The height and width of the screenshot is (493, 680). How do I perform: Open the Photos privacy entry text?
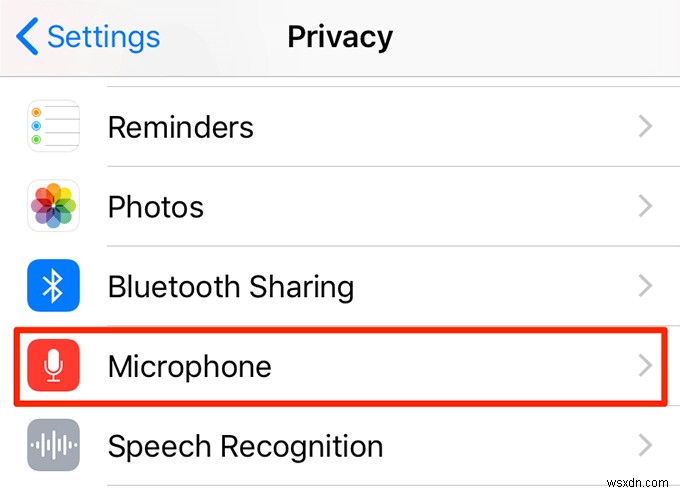coord(155,207)
